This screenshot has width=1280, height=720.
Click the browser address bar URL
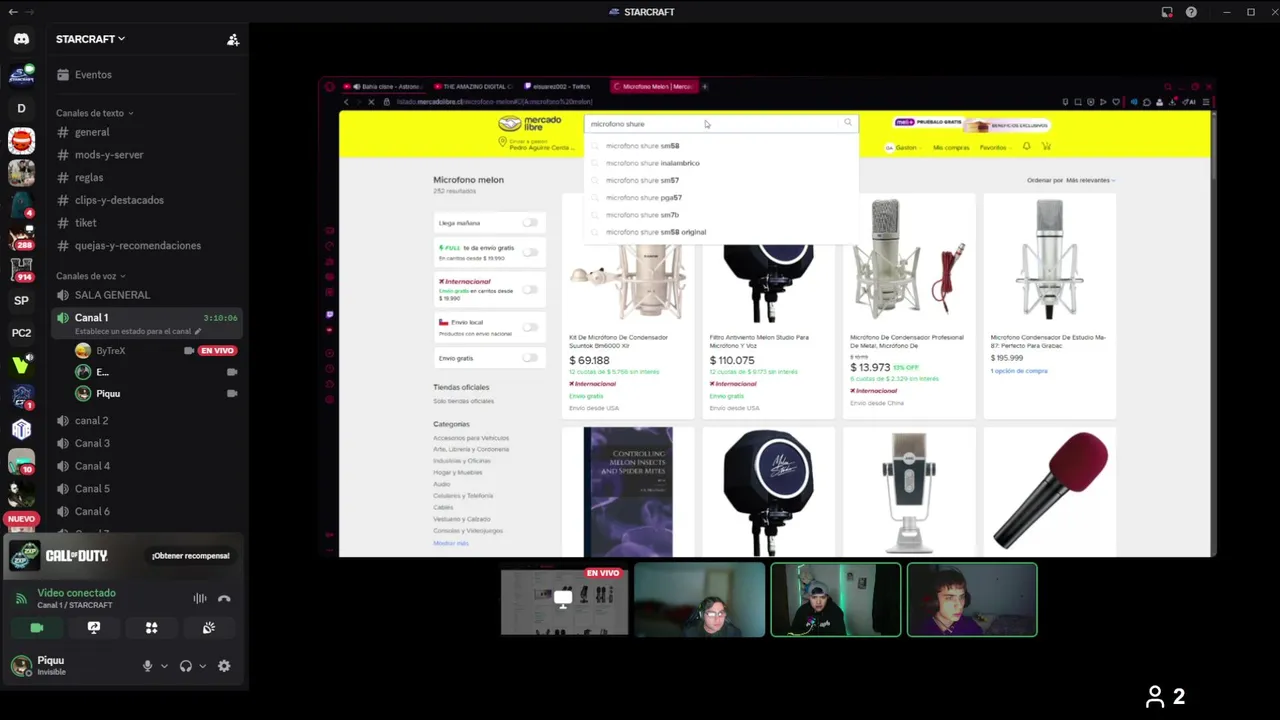495,101
